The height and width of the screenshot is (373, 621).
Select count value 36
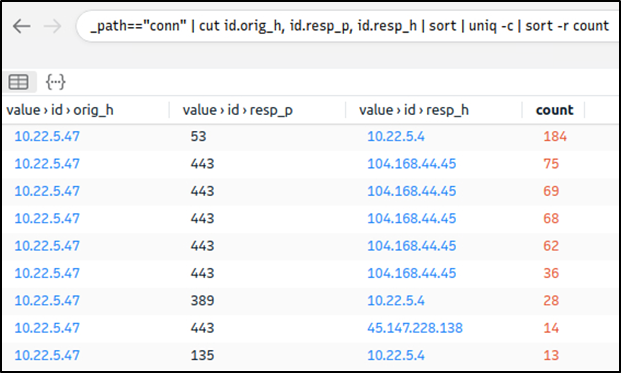pos(551,273)
